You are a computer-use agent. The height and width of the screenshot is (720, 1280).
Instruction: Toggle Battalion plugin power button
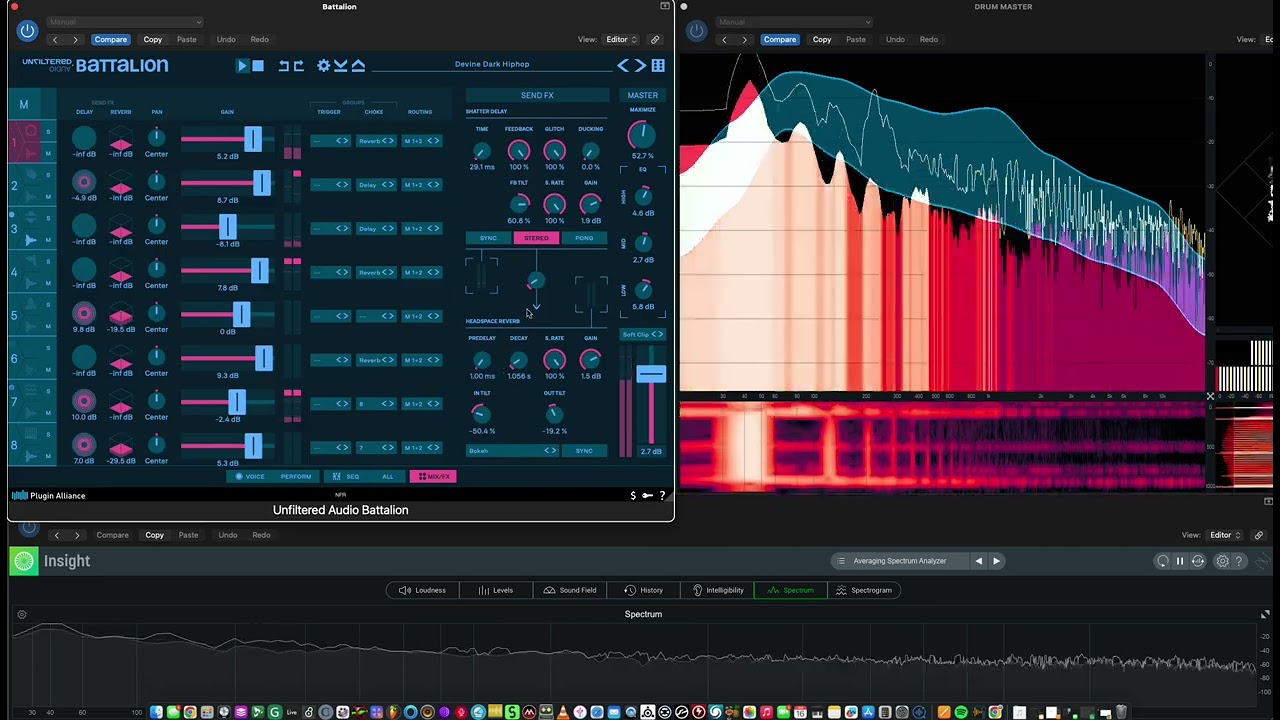pyautogui.click(x=27, y=31)
